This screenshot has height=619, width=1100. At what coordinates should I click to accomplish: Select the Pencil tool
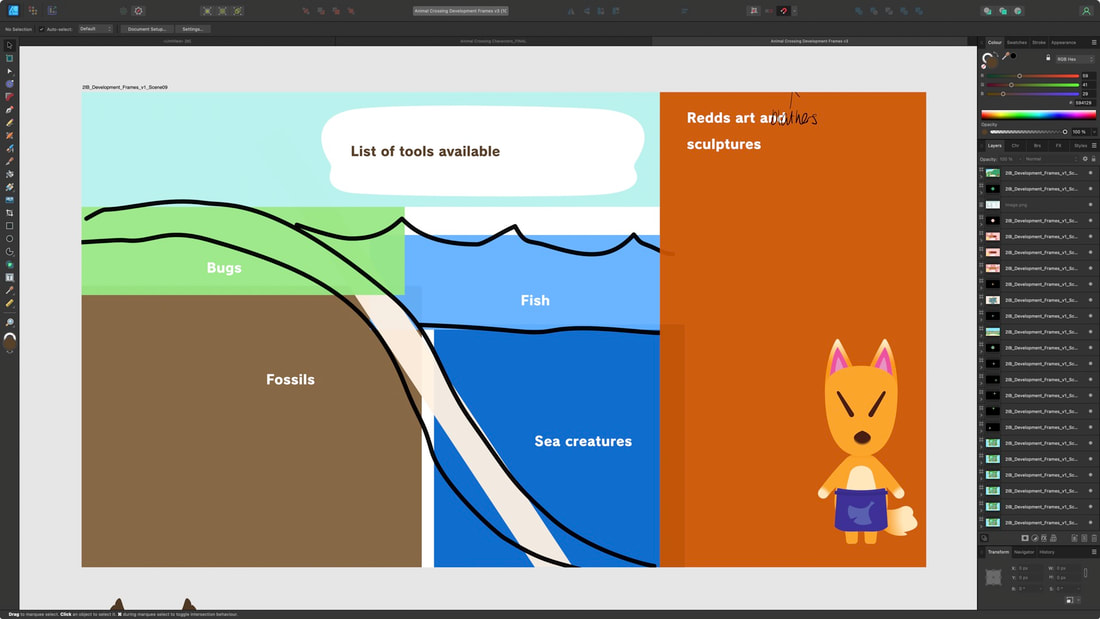[x=10, y=122]
